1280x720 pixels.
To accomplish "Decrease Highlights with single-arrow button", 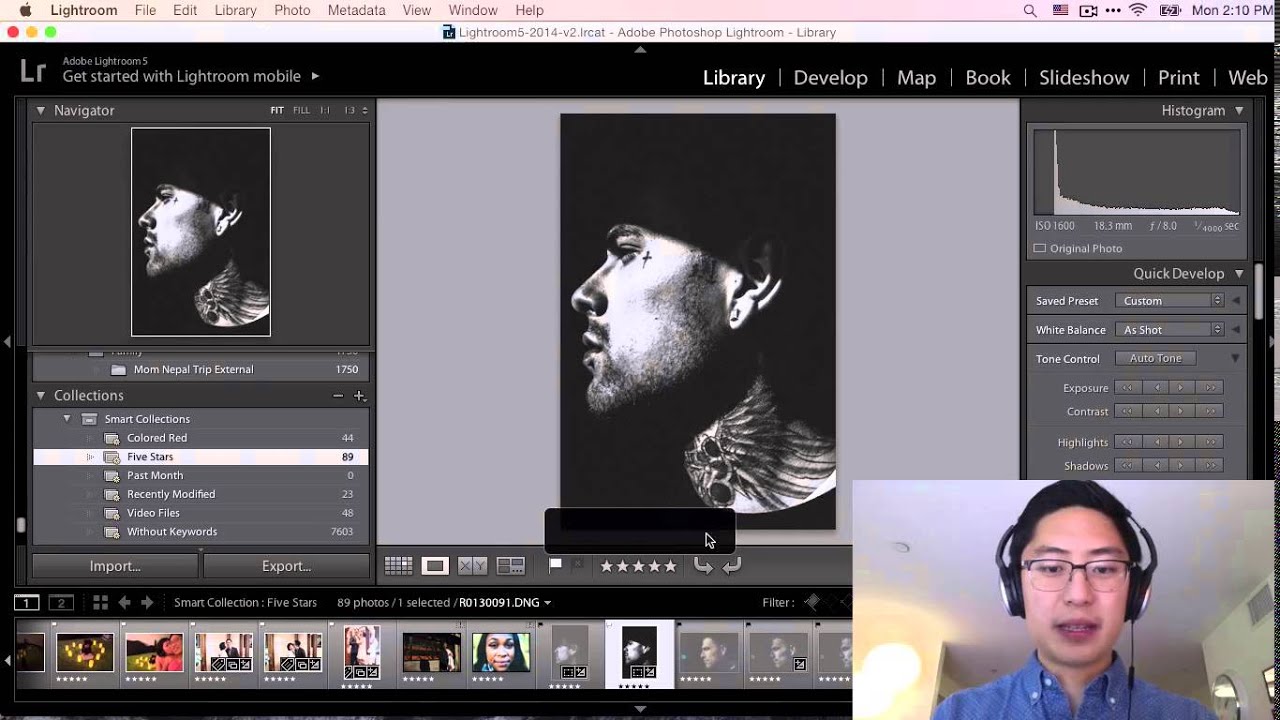I will 1157,442.
